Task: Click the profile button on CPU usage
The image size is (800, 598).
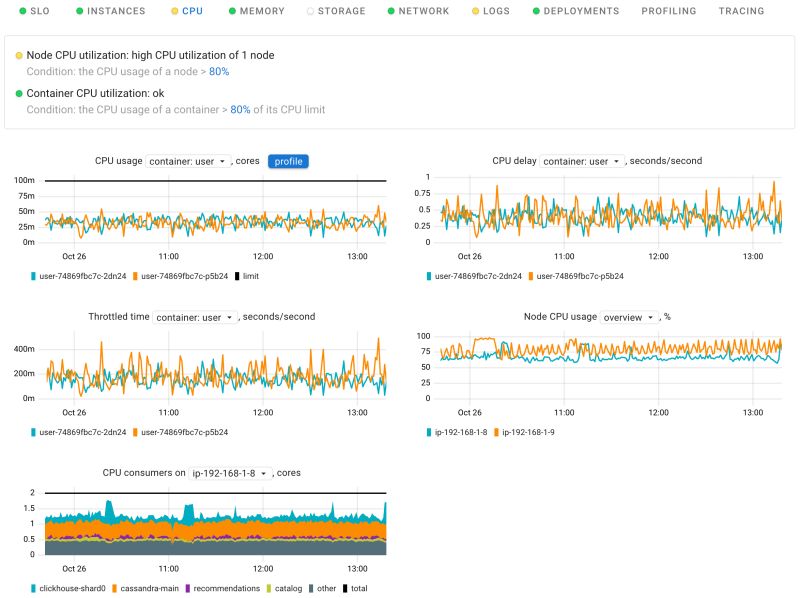Action: pos(287,160)
